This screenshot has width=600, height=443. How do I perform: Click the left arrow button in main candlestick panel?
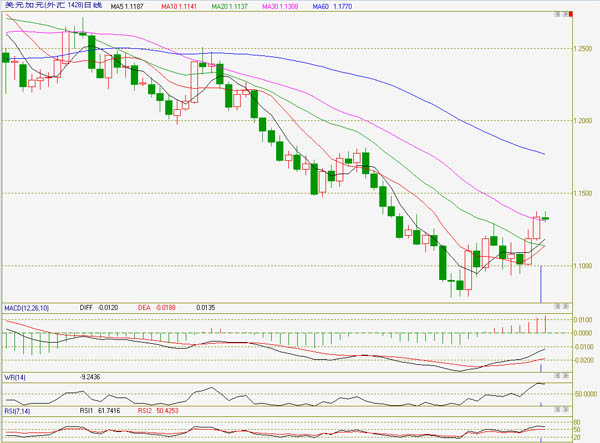pyautogui.click(x=558, y=14)
